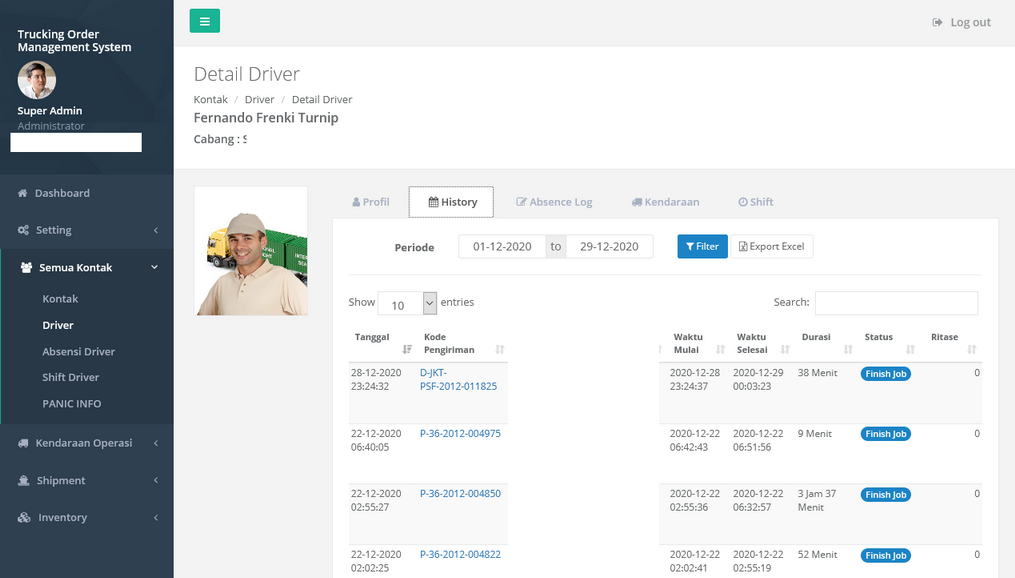Click the Log out icon
The width and height of the screenshot is (1015, 578).
pyautogui.click(x=937, y=22)
